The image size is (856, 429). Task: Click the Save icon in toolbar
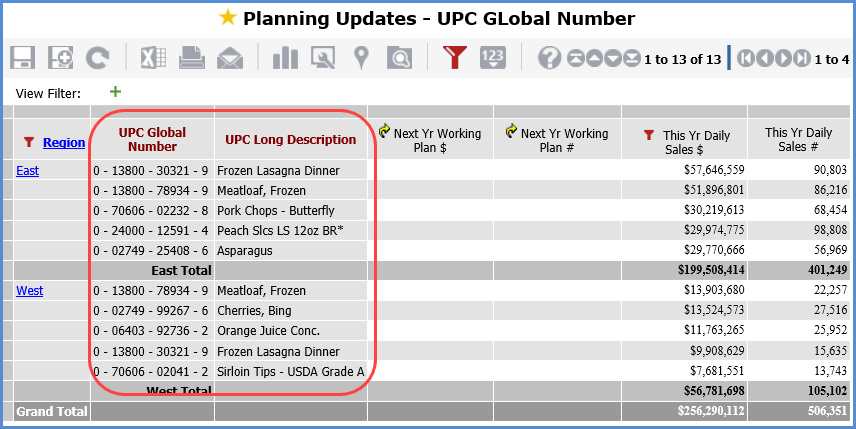(23, 58)
